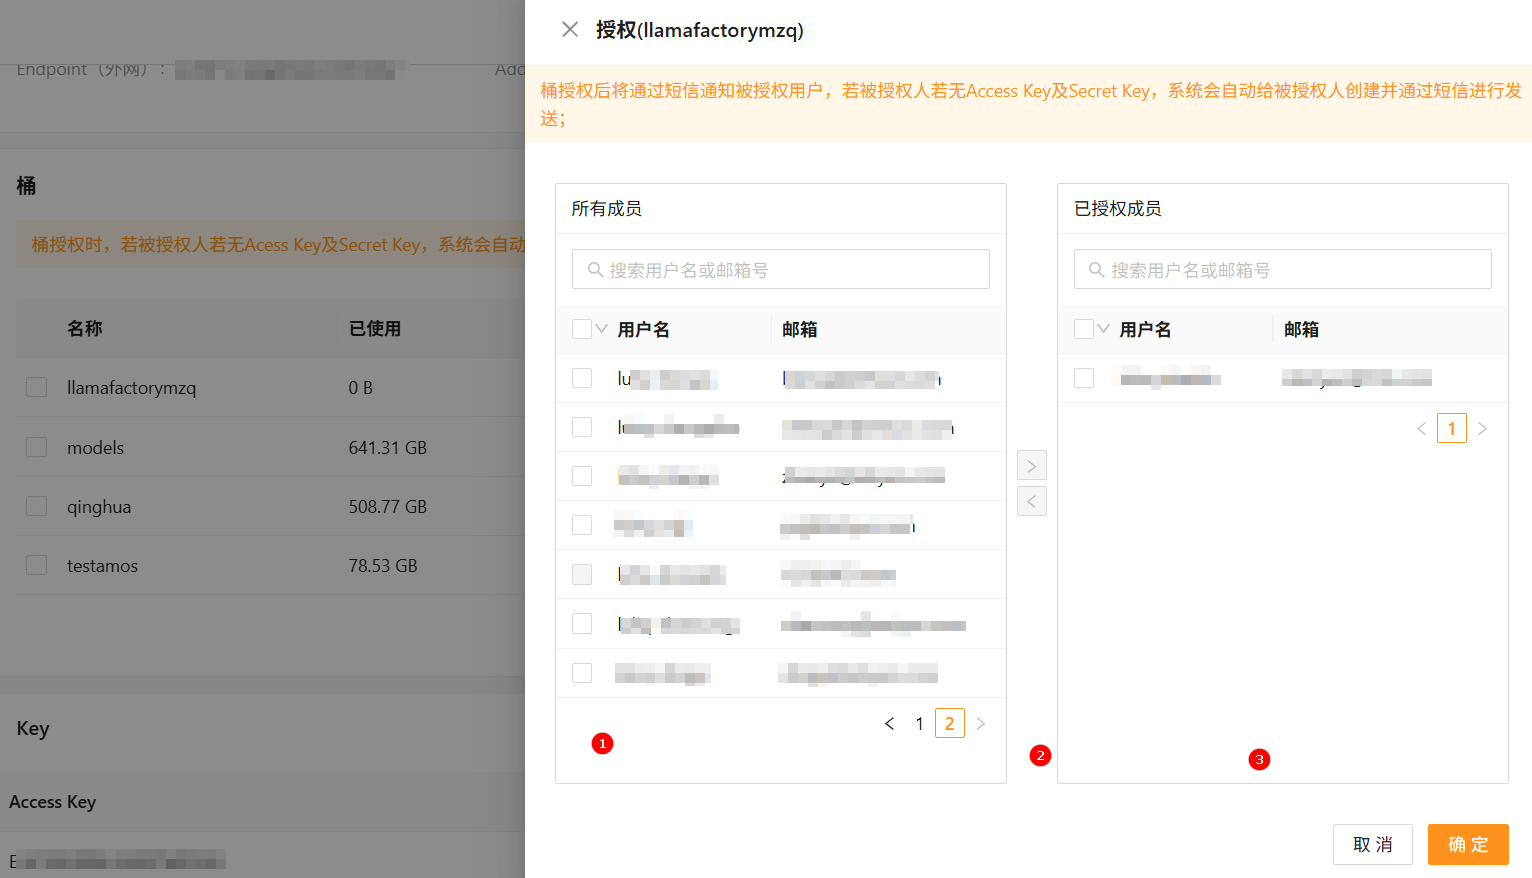Click search icon in 已授权成员 search box
The height and width of the screenshot is (878, 1532).
click(x=1097, y=270)
